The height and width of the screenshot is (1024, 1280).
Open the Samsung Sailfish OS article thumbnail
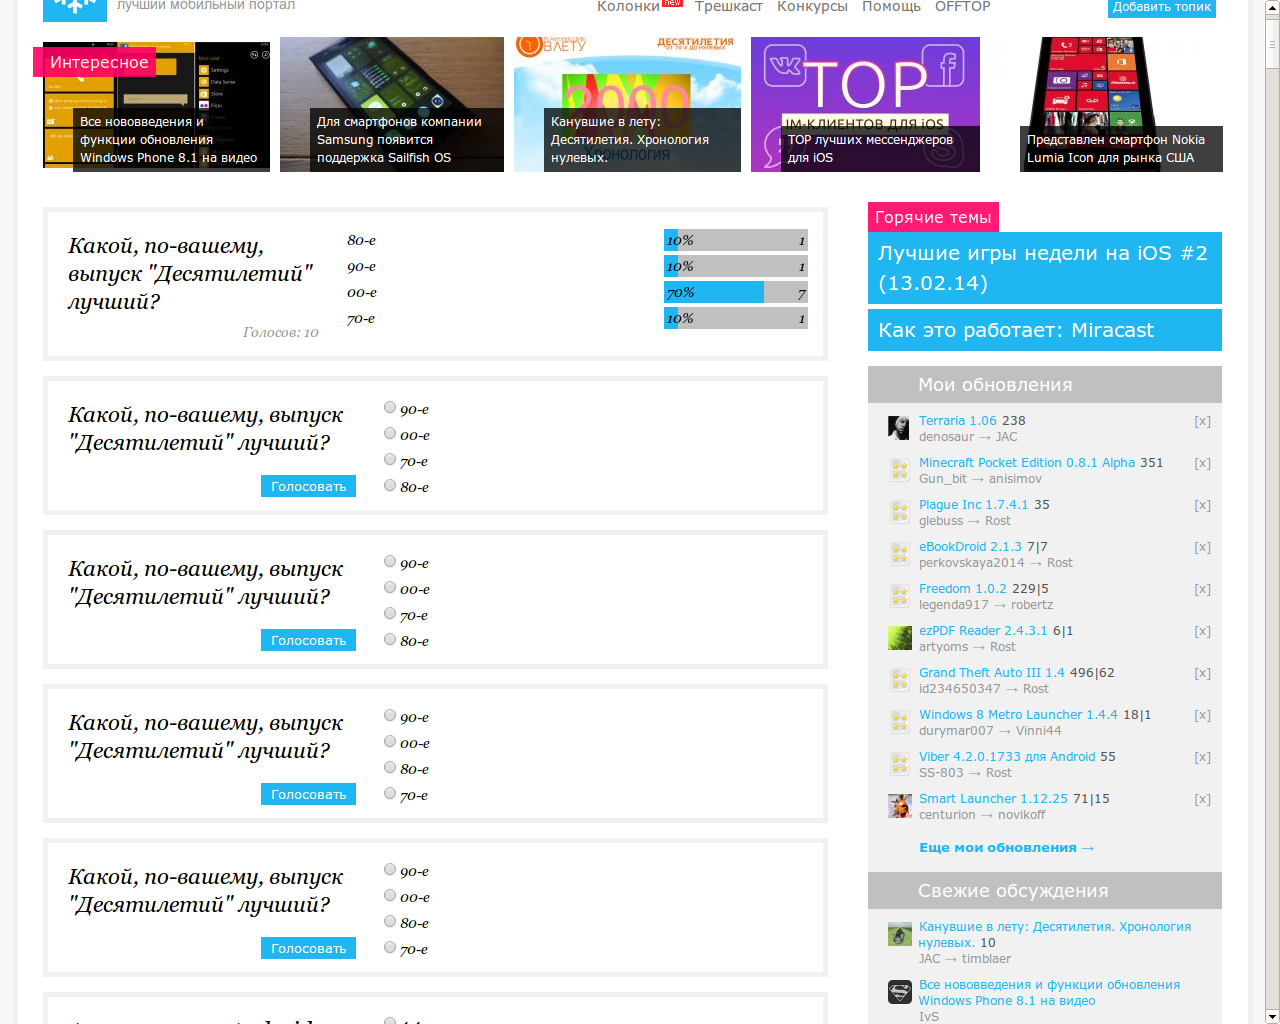(392, 105)
